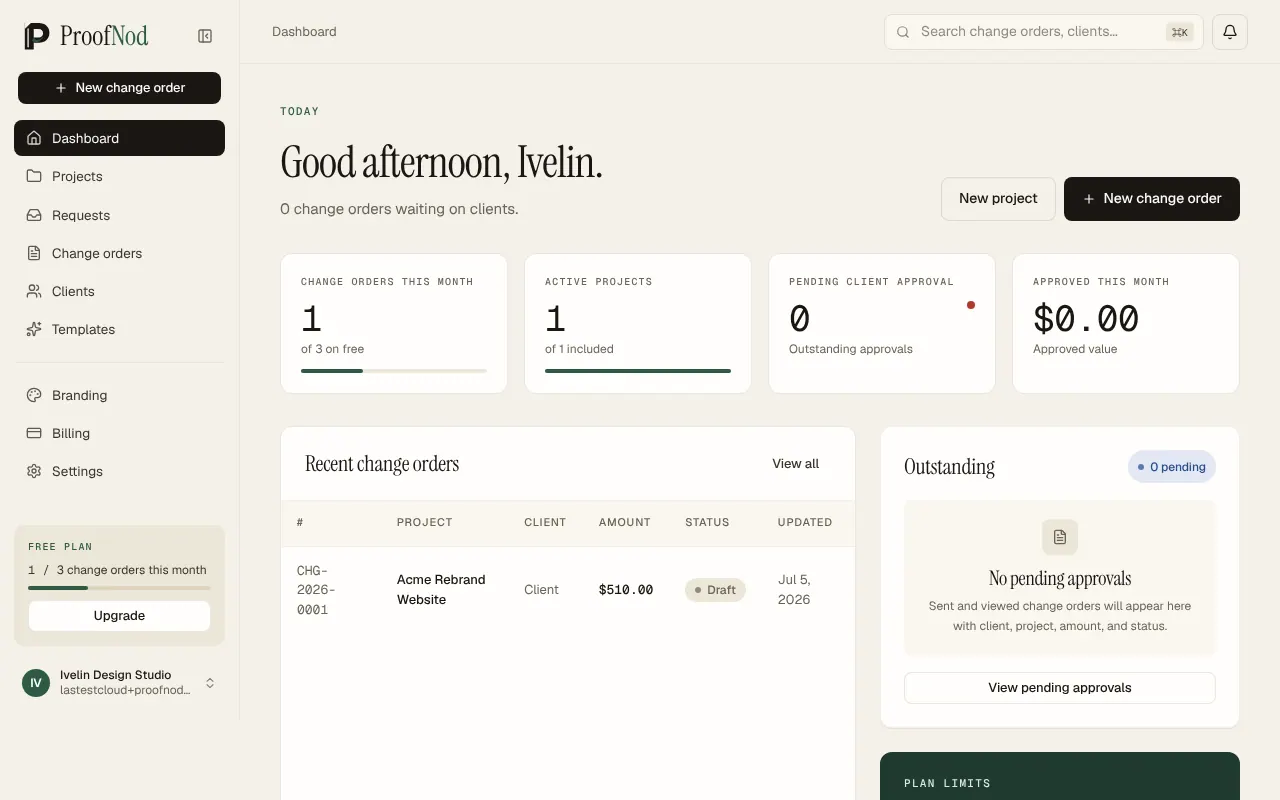Click the ProofNod logo icon
1280x800 pixels.
click(37, 36)
